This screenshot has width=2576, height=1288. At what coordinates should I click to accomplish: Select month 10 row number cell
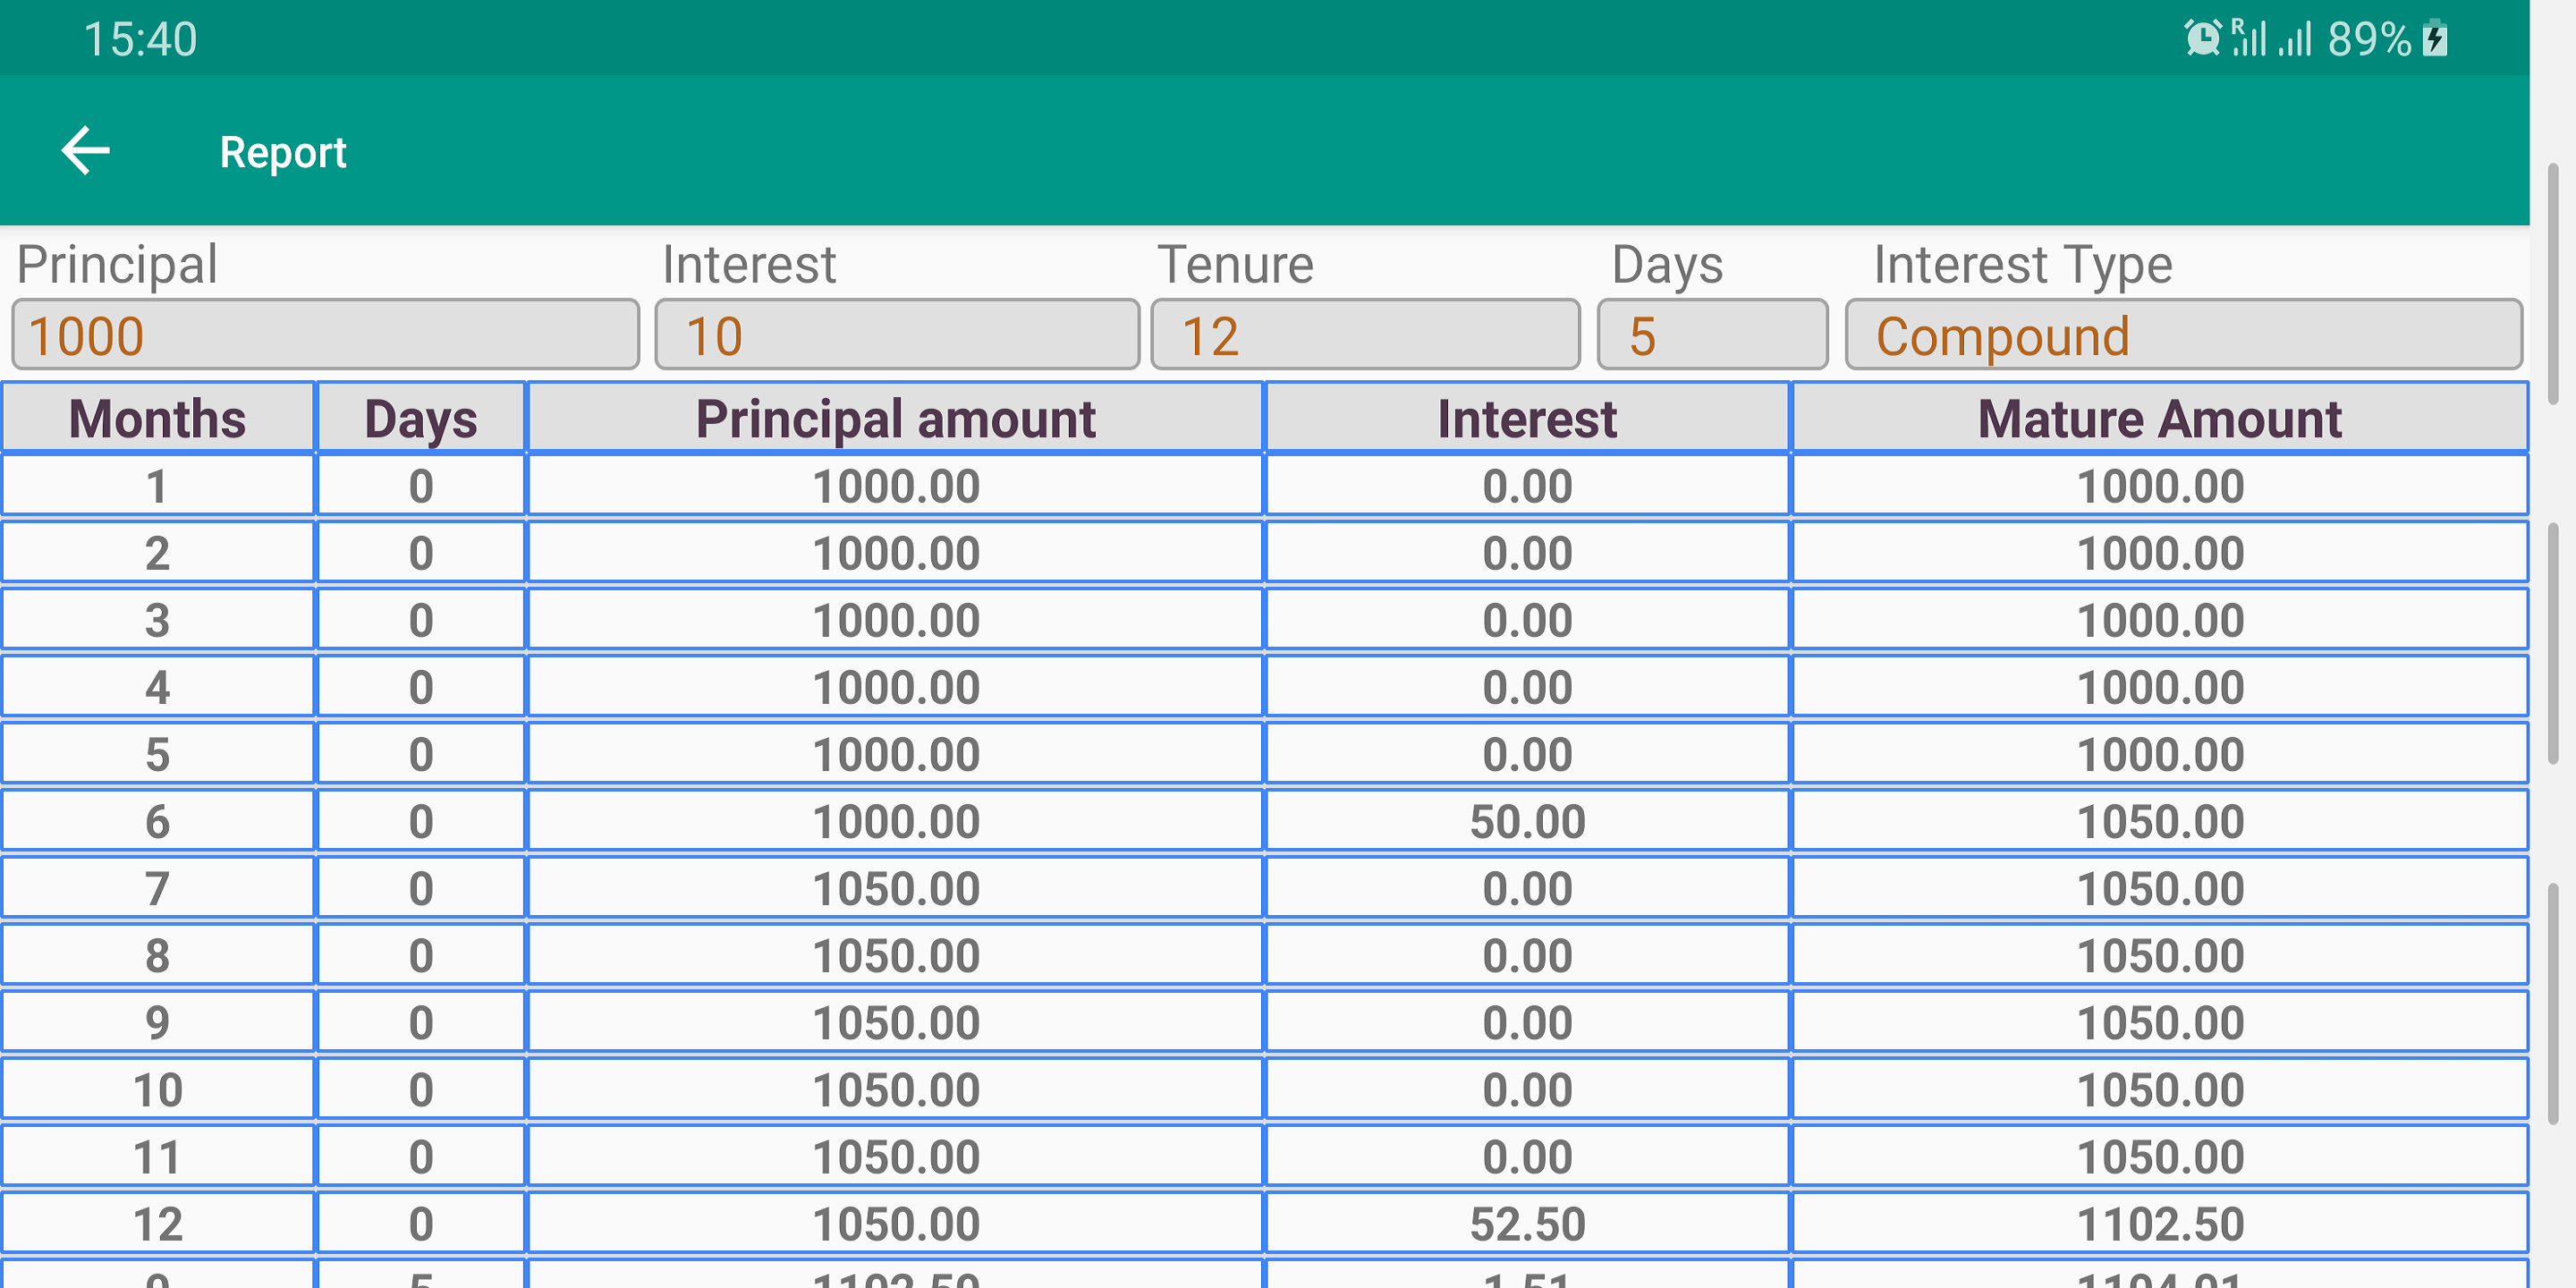158,1089
